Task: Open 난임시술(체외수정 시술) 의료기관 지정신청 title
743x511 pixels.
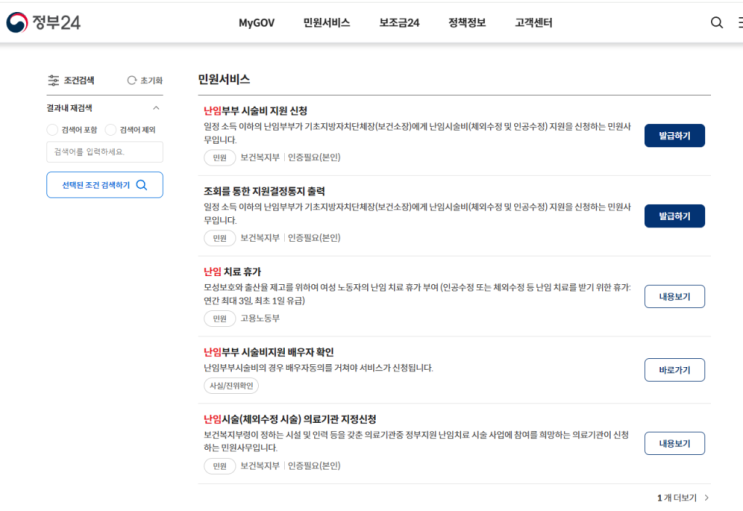Action: (290, 420)
